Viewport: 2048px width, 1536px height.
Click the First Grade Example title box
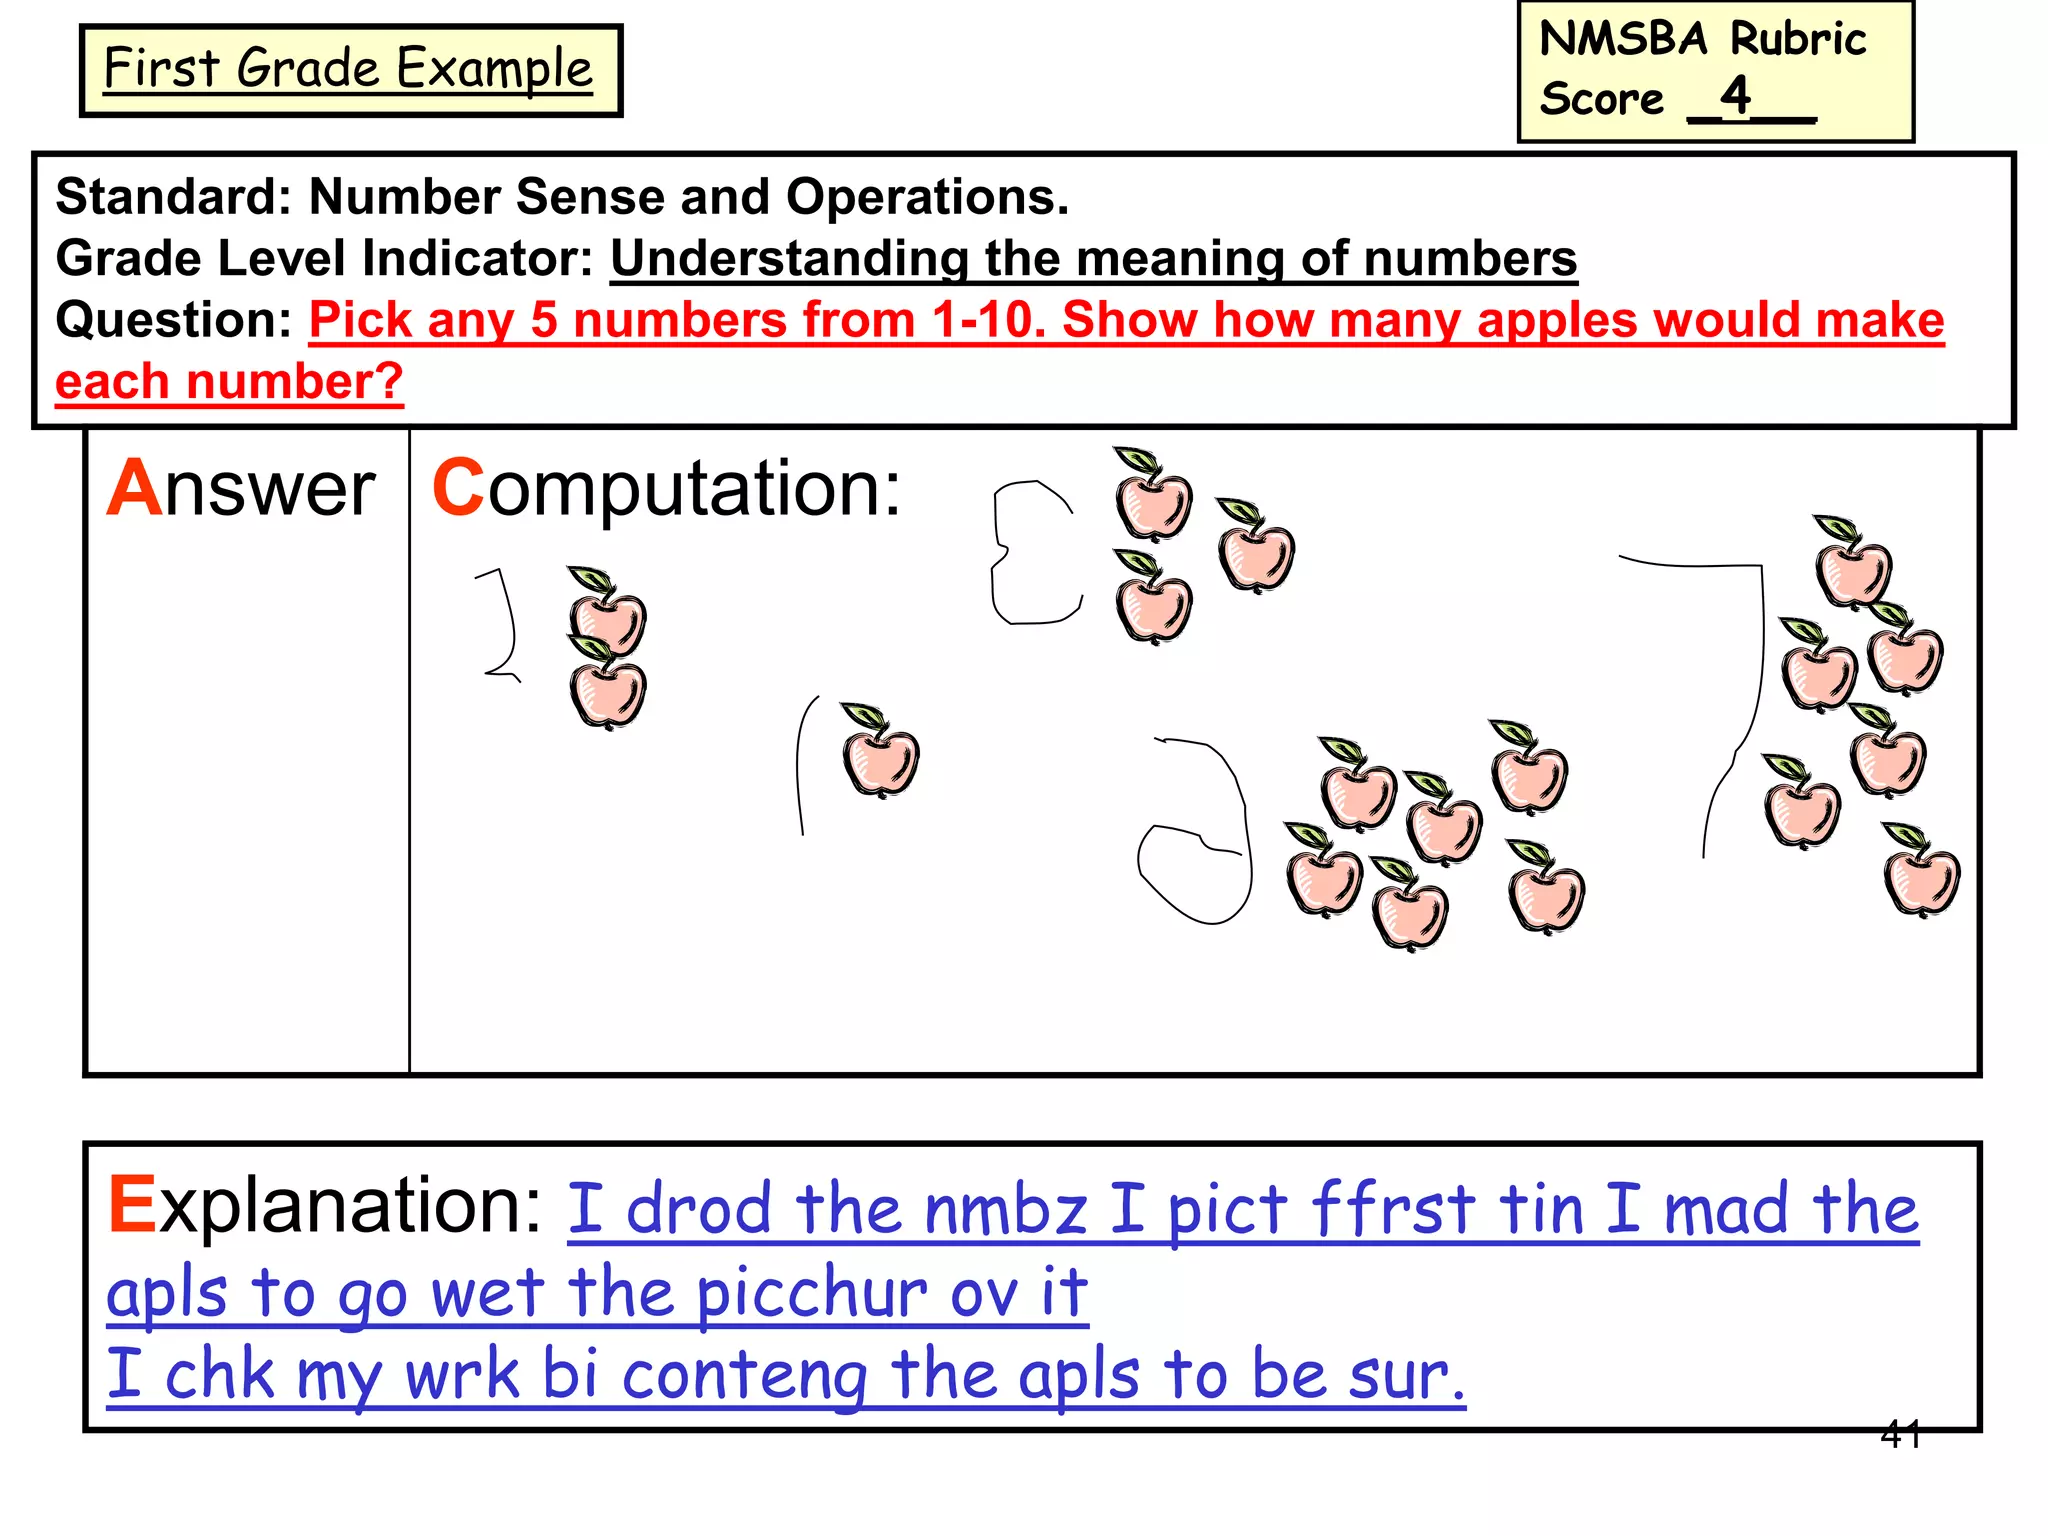[x=350, y=70]
